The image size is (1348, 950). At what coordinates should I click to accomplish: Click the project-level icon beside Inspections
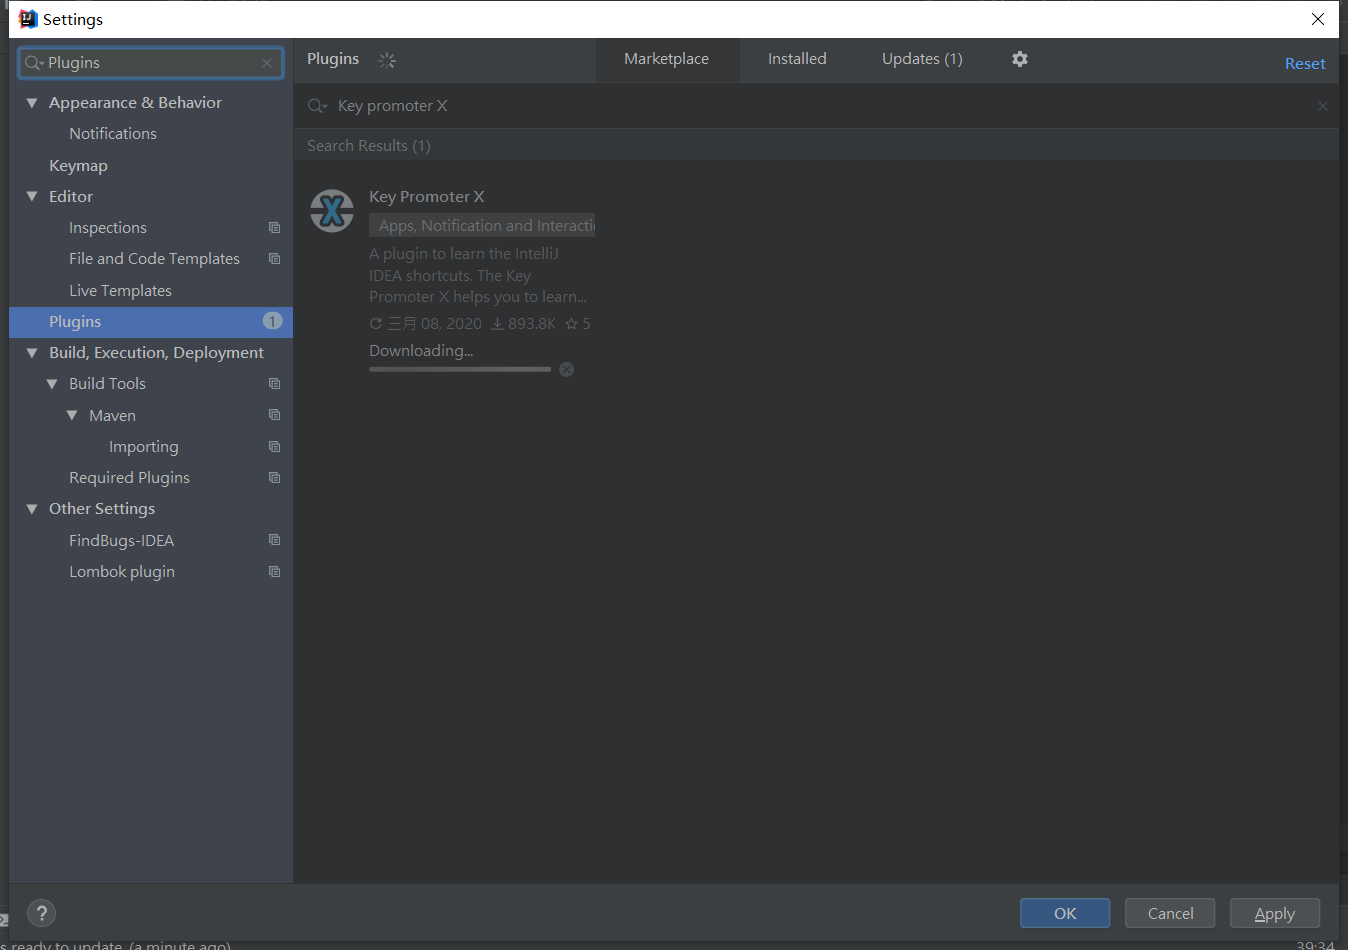tap(274, 228)
